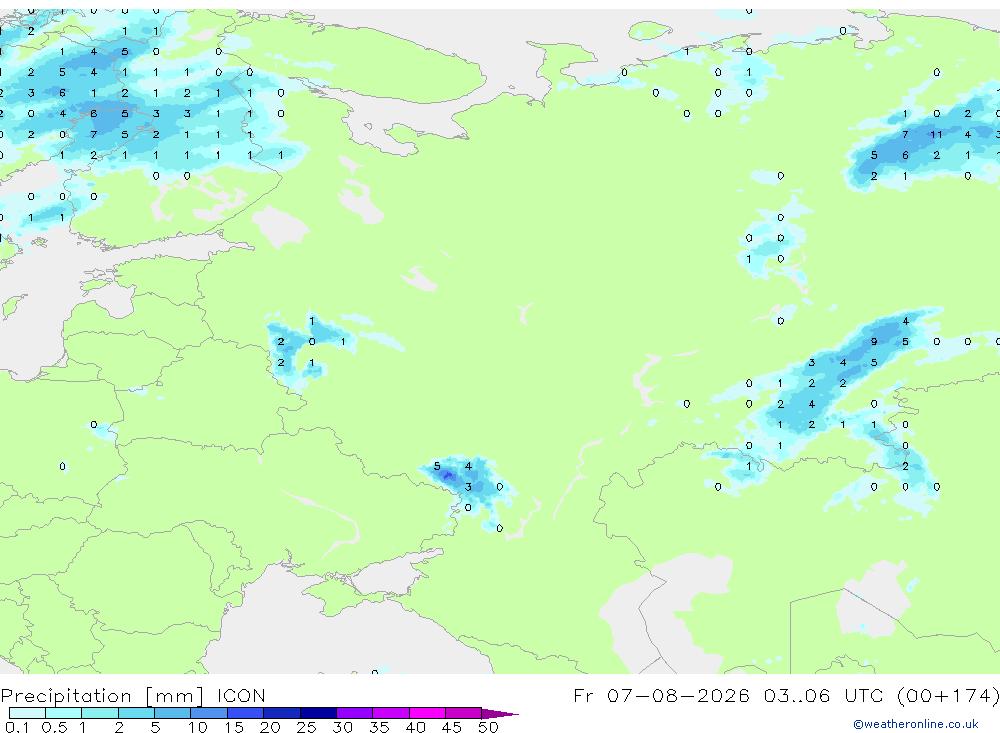The height and width of the screenshot is (733, 1000).
Task: Click the 20–25 mm dark blue swatch
Action: (281, 713)
